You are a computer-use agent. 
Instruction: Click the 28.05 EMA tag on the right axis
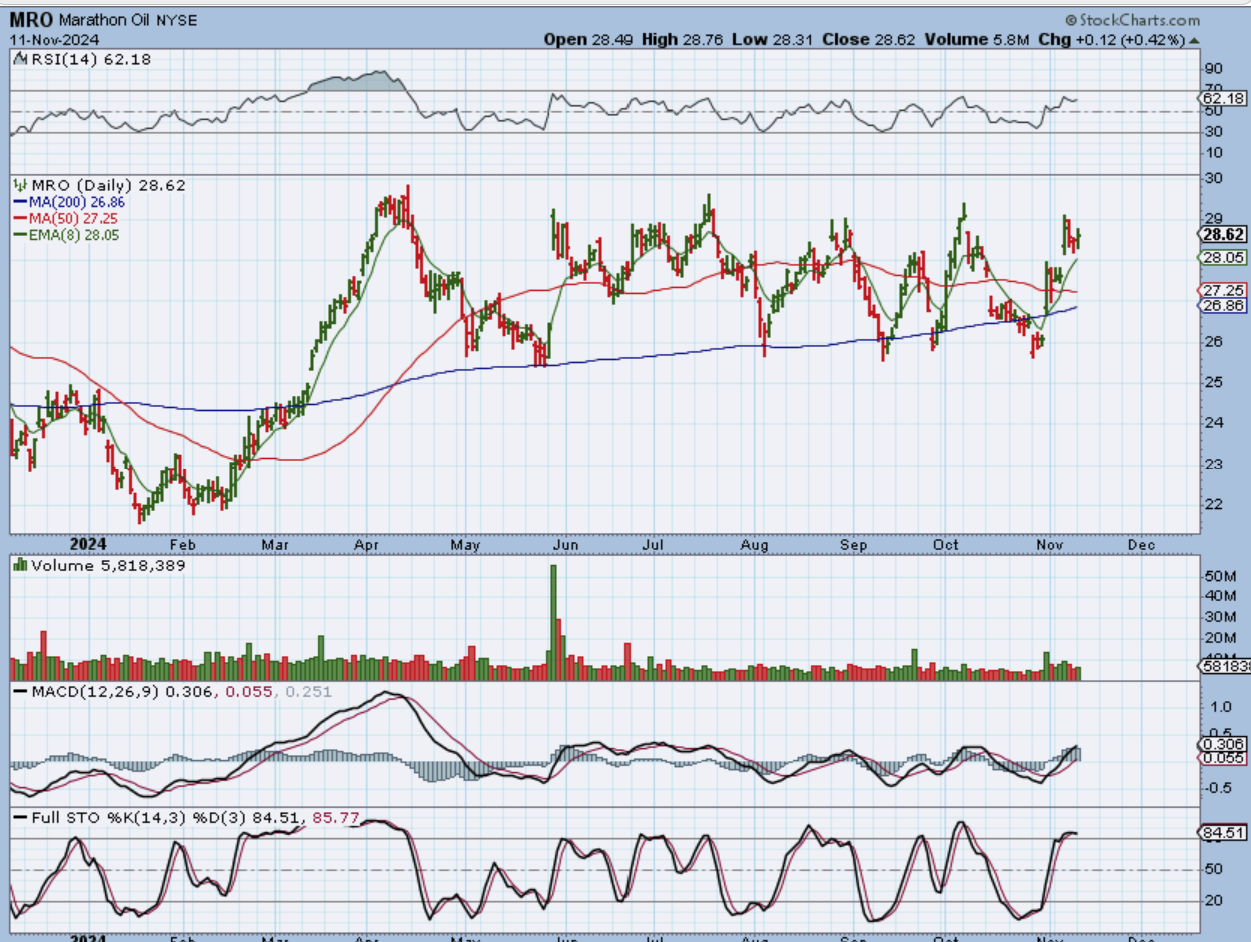pos(1224,257)
